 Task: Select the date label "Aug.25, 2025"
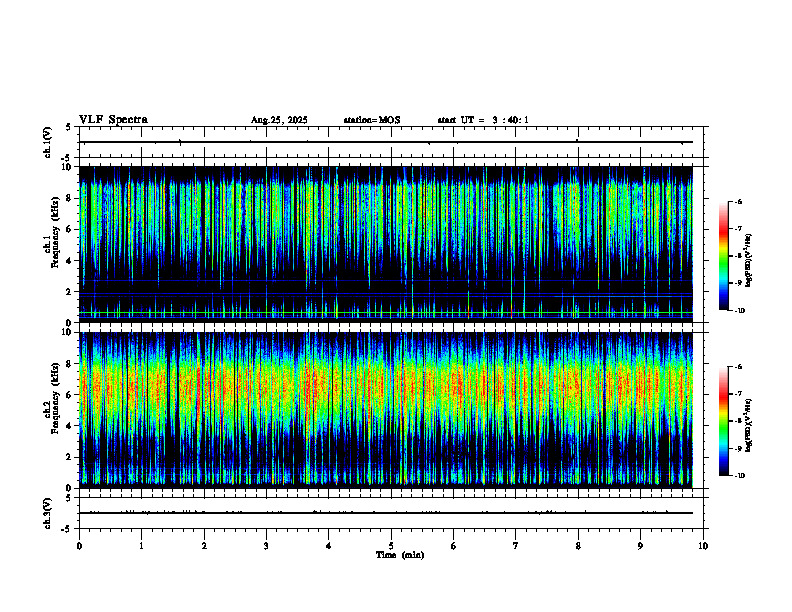coord(279,120)
